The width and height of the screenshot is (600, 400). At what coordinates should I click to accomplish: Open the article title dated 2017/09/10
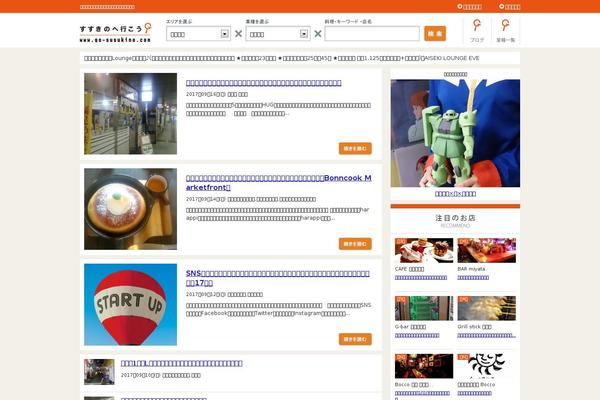tap(182, 363)
